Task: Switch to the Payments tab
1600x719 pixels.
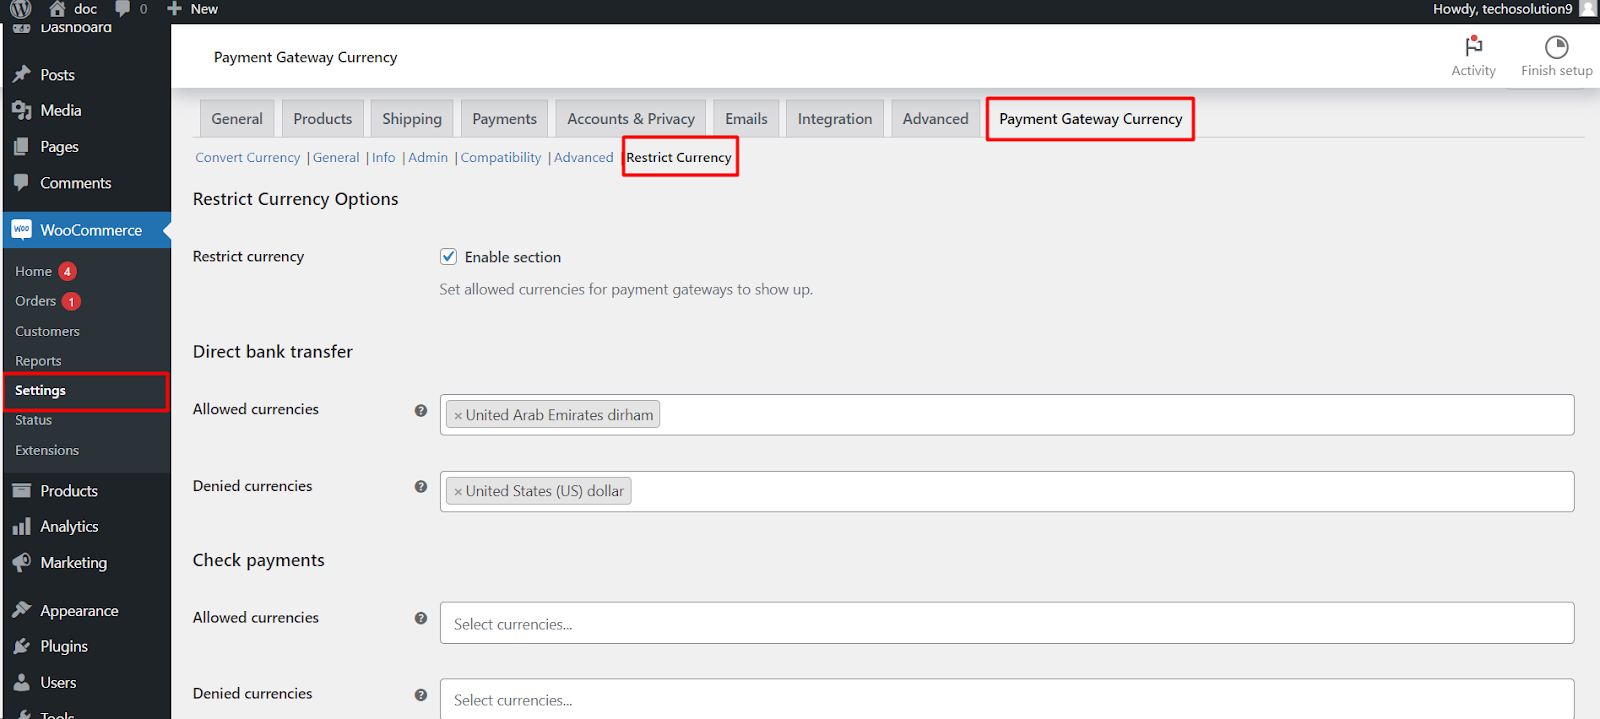Action: 504,118
